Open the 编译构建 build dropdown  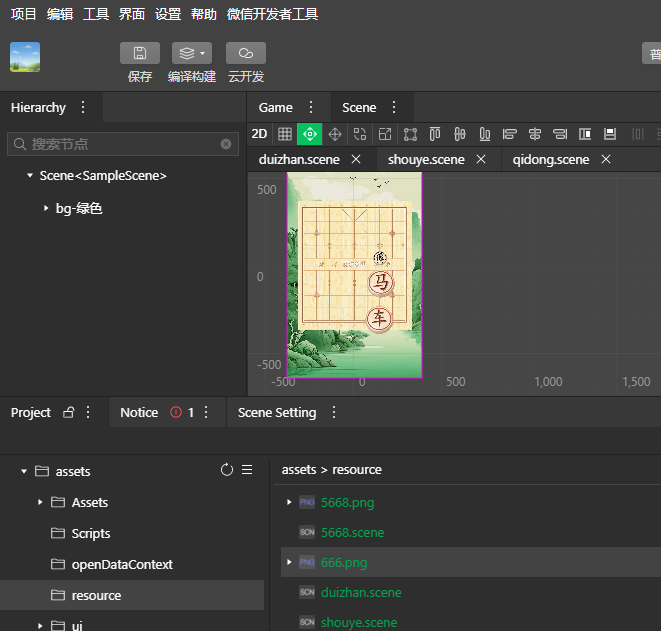click(192, 54)
